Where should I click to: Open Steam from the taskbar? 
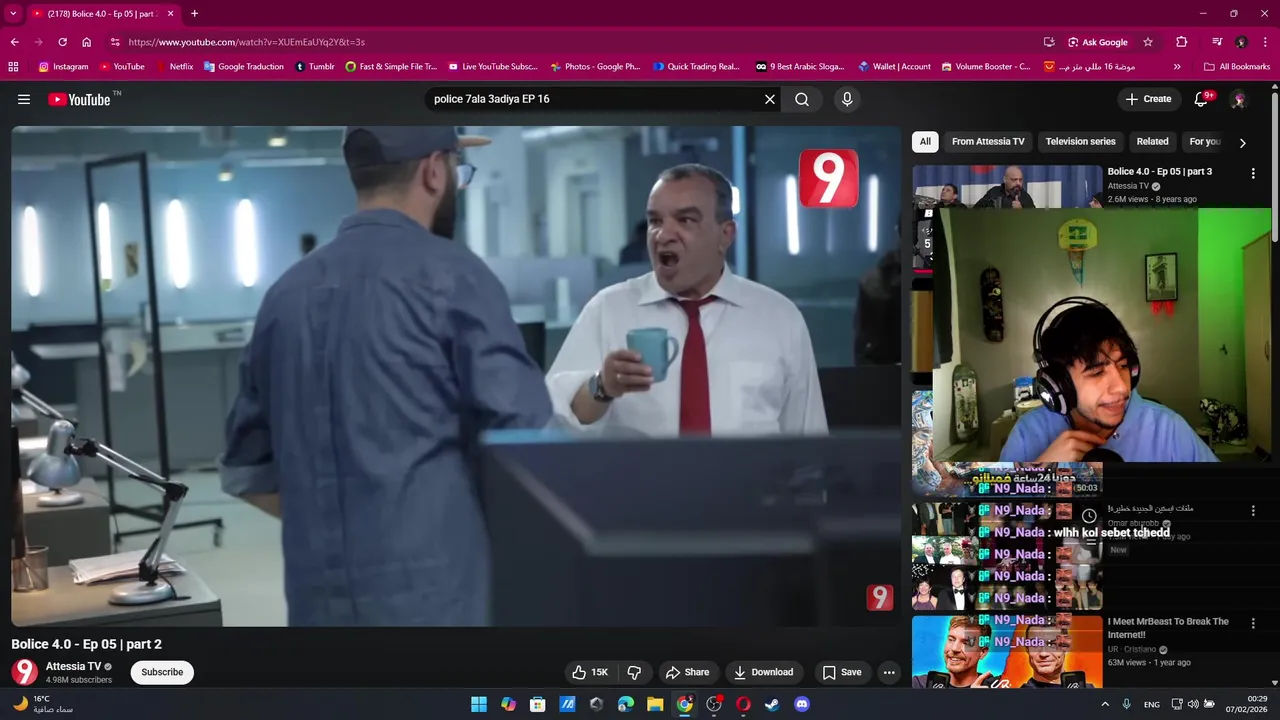[x=772, y=704]
